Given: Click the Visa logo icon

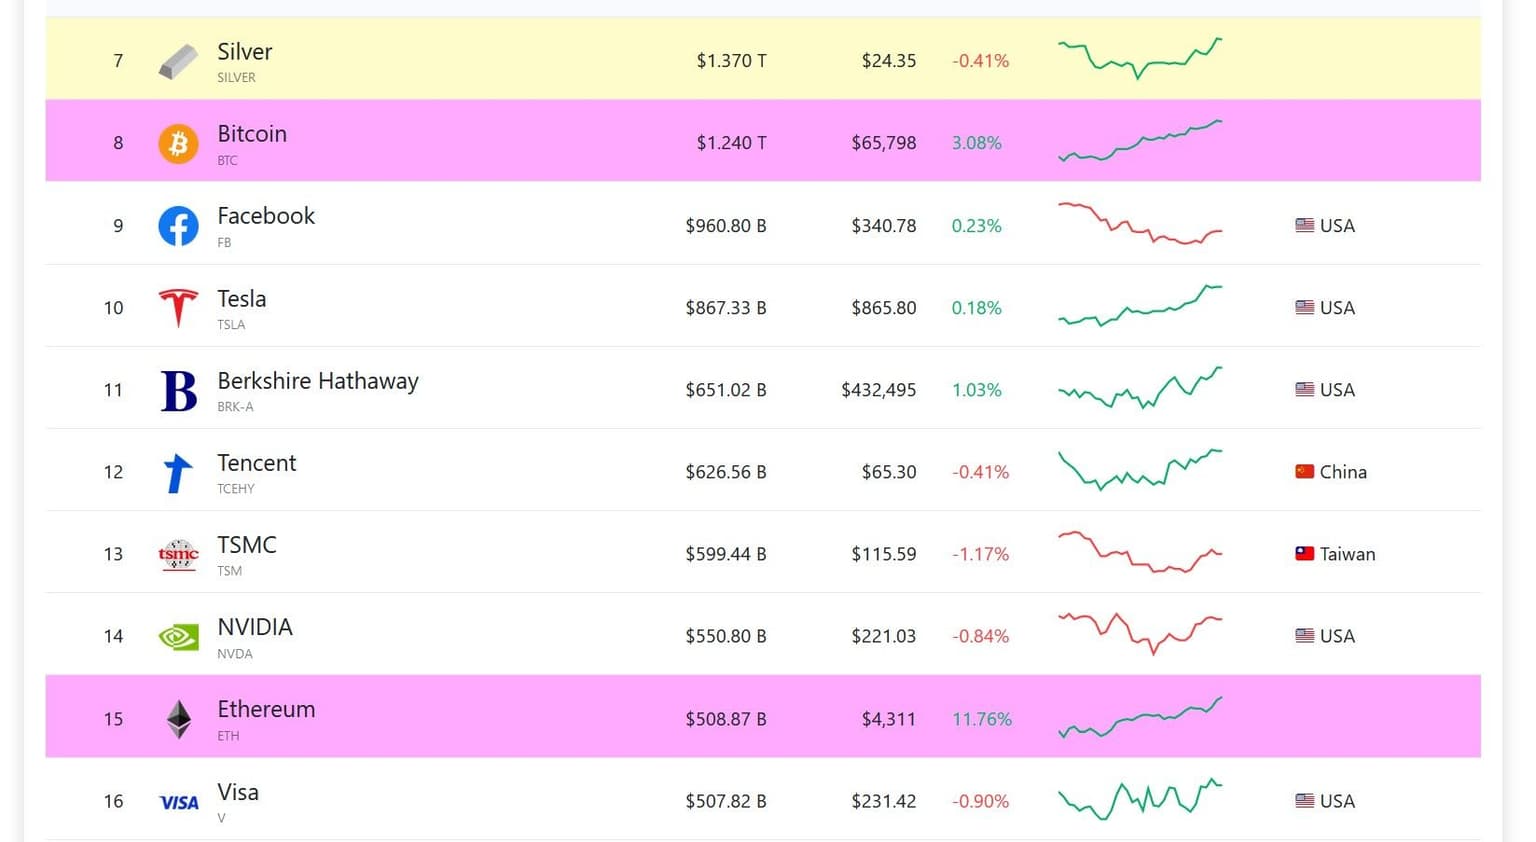Looking at the screenshot, I should click(x=178, y=802).
